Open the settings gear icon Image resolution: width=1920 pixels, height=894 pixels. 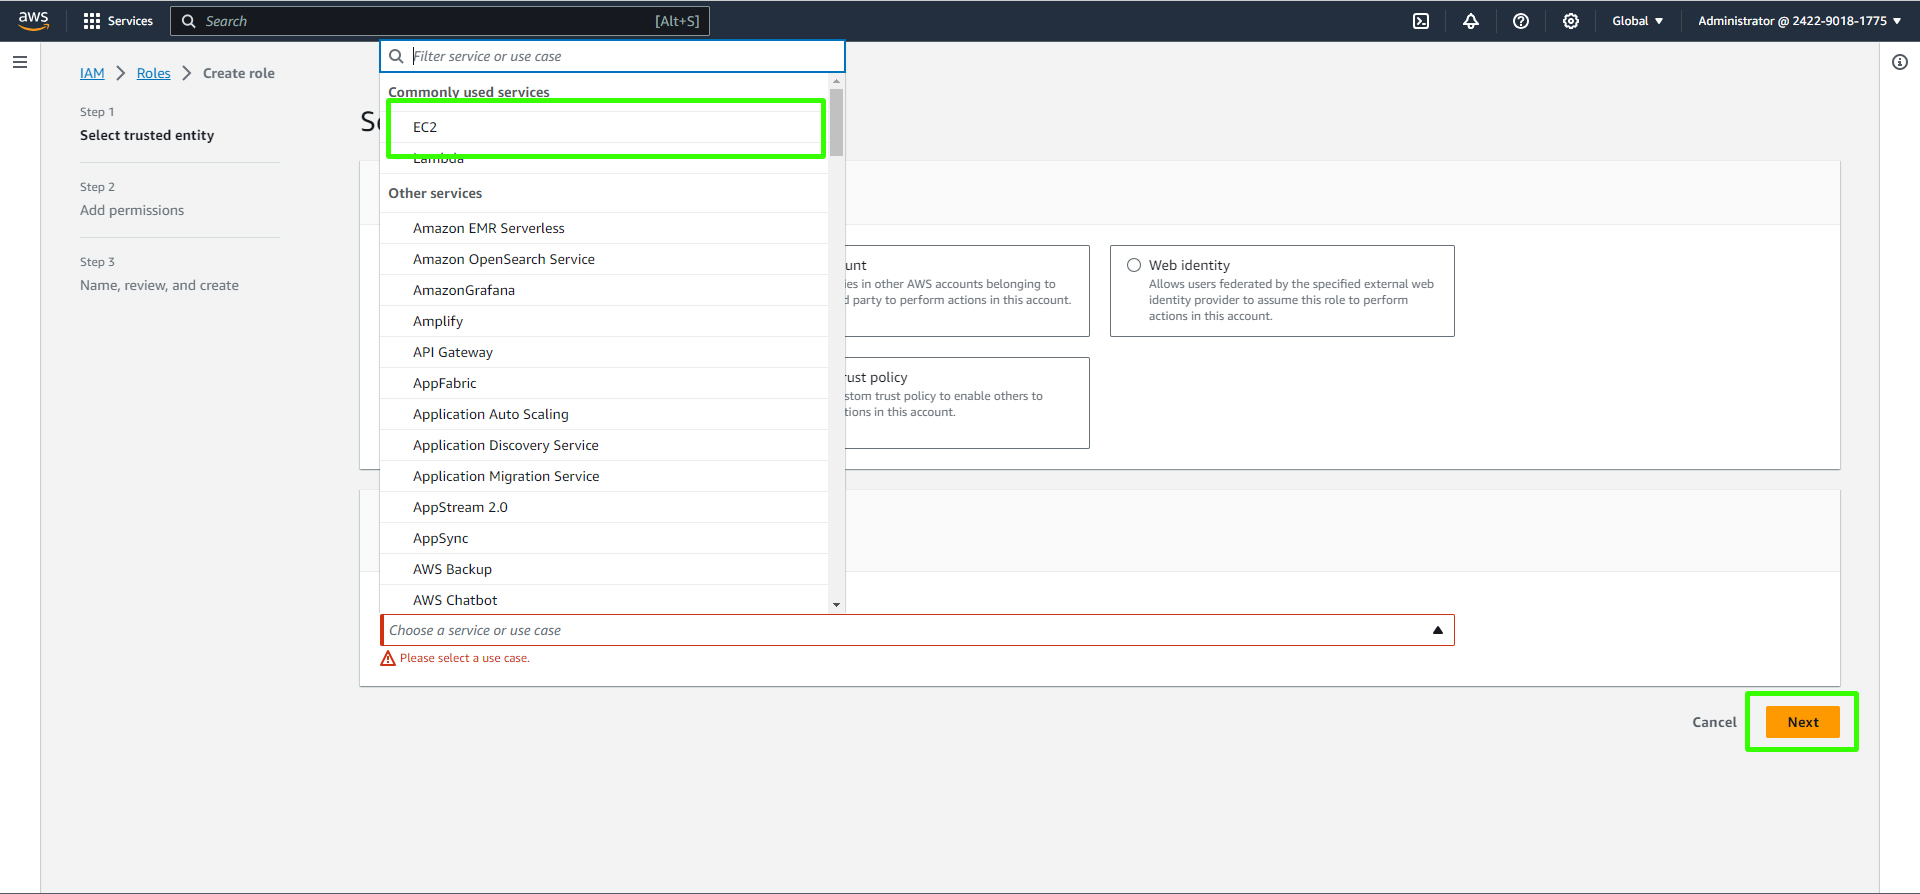[1571, 21]
